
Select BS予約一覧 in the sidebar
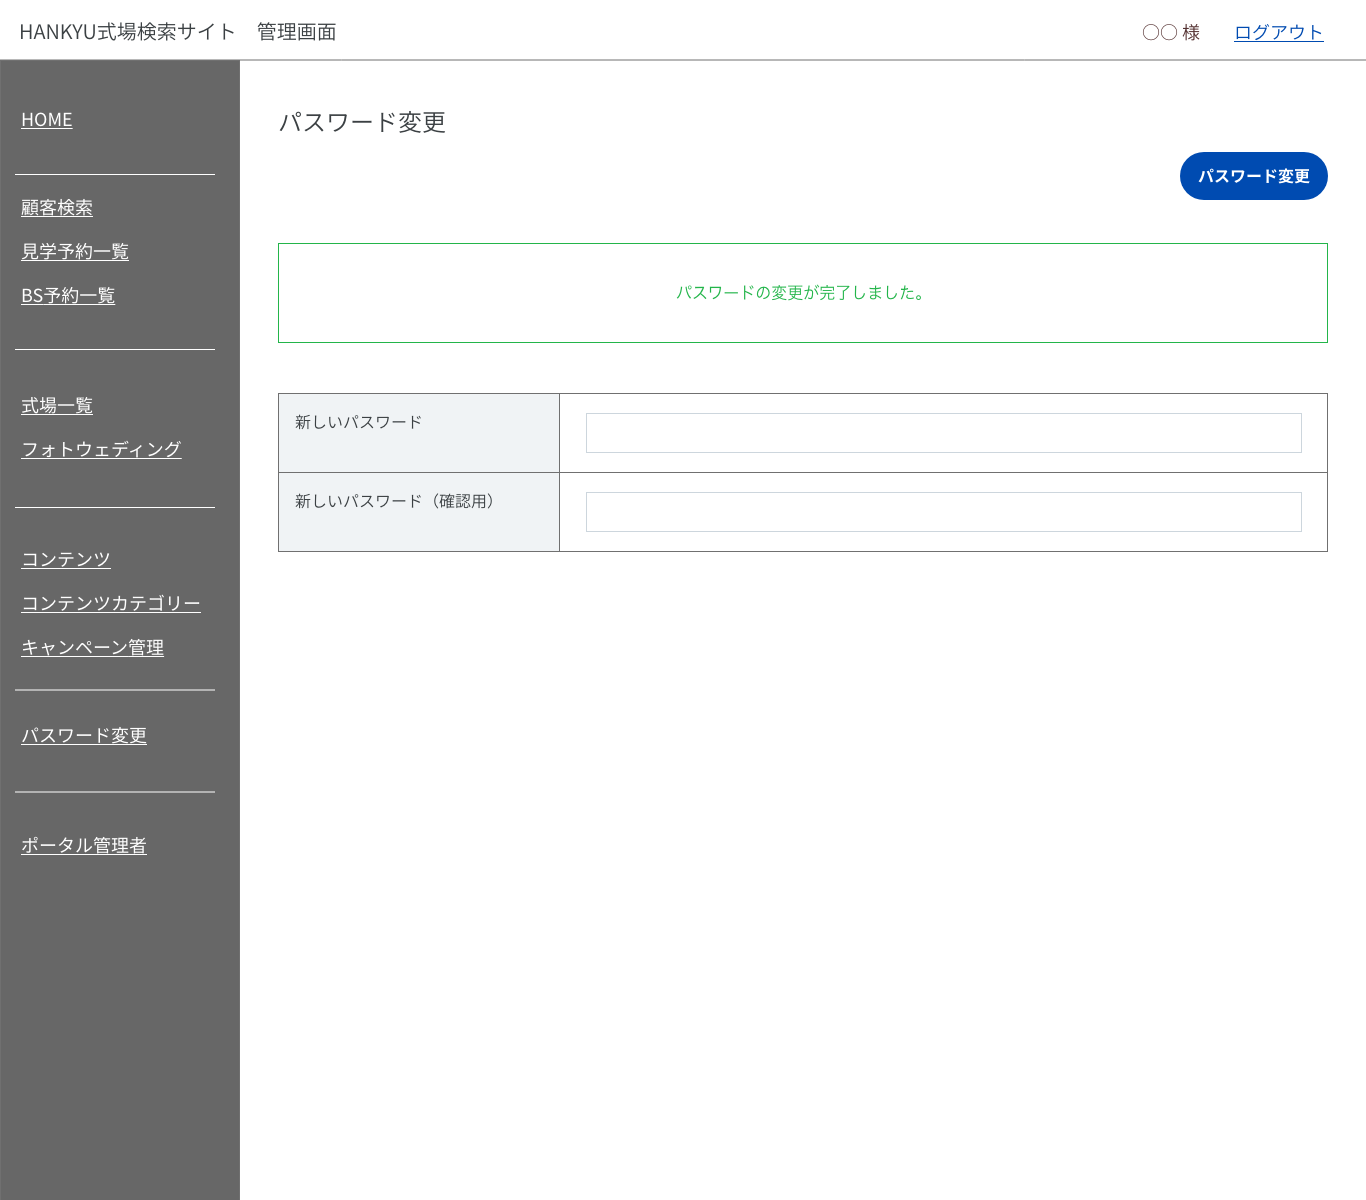[68, 296]
